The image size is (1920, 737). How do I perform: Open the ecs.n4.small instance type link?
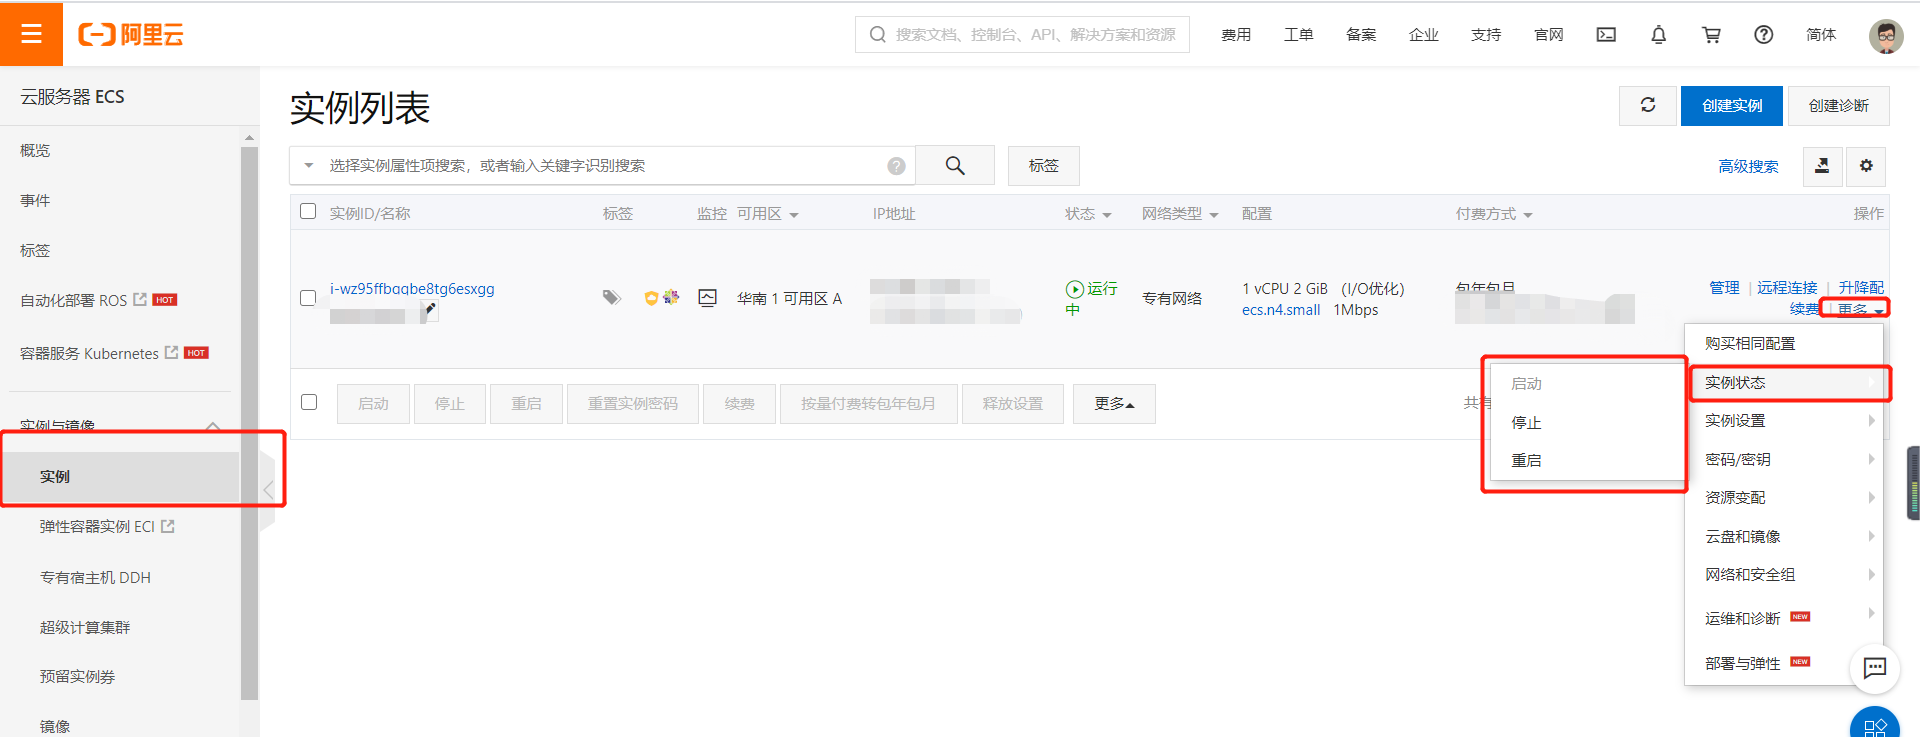(1281, 310)
